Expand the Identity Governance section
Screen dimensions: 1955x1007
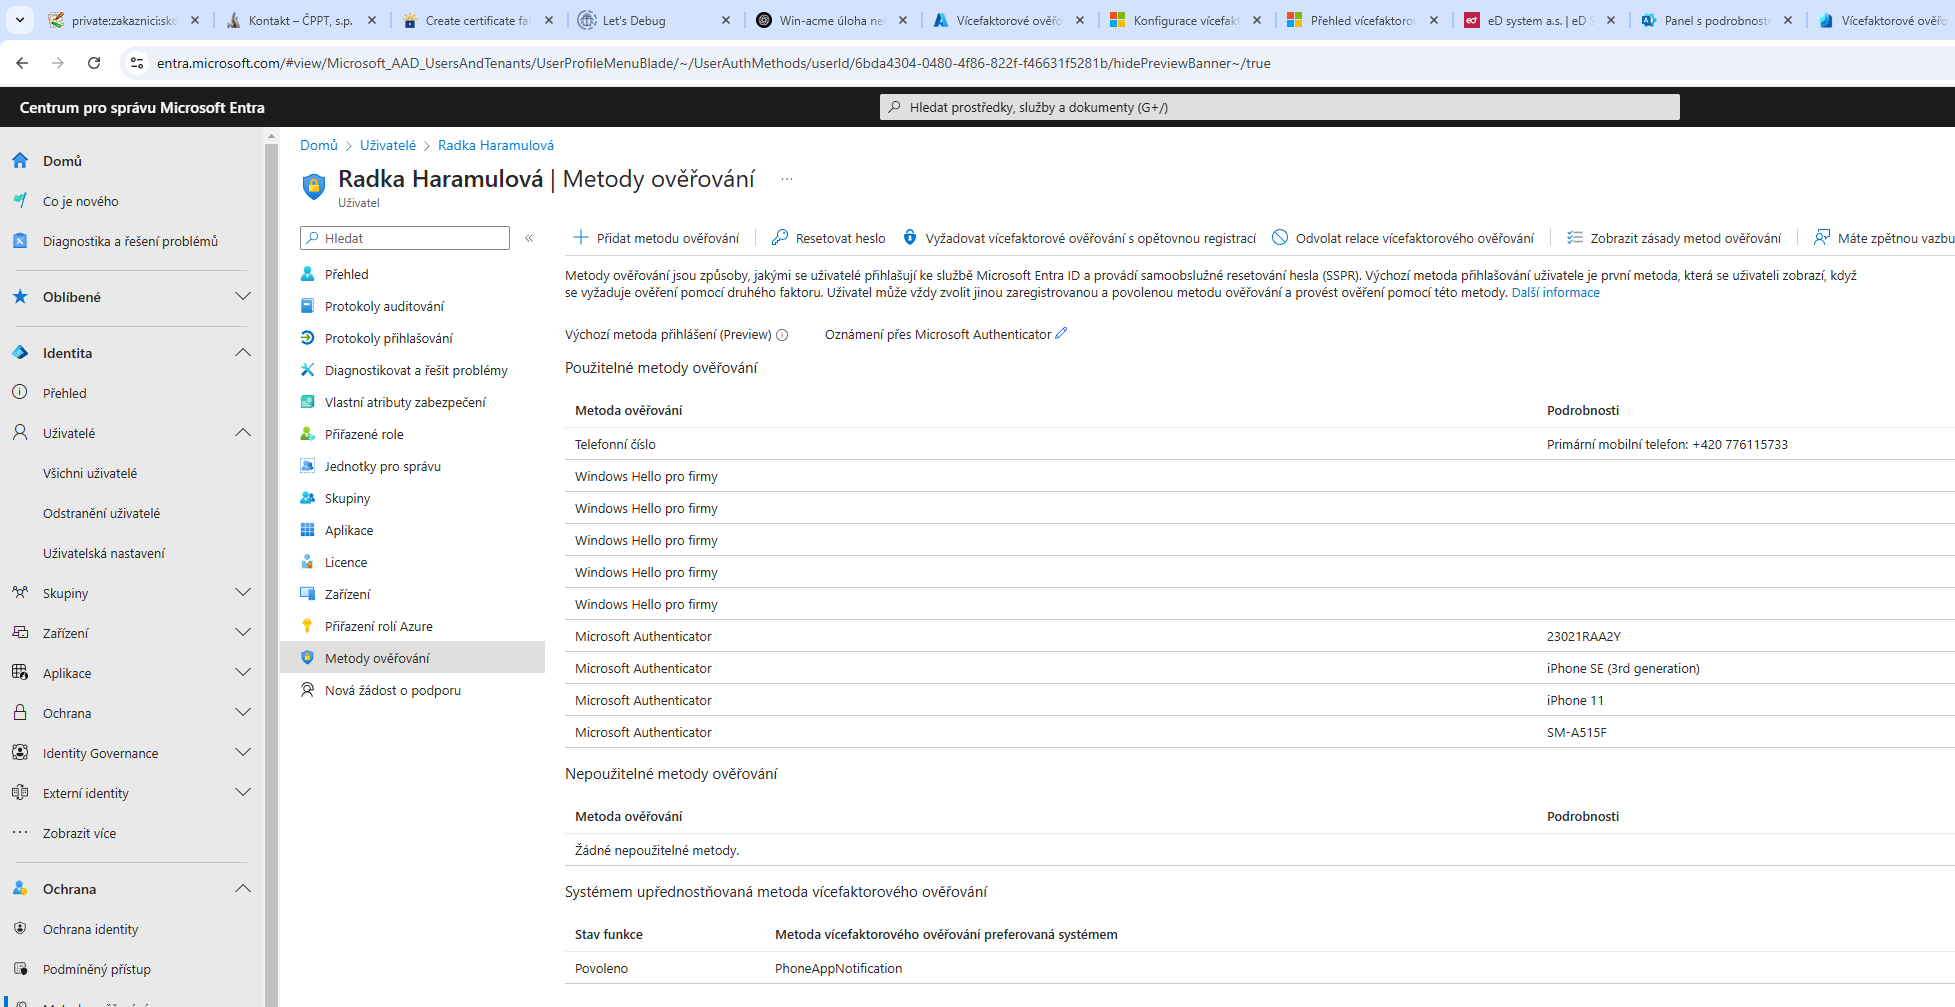[x=242, y=753]
